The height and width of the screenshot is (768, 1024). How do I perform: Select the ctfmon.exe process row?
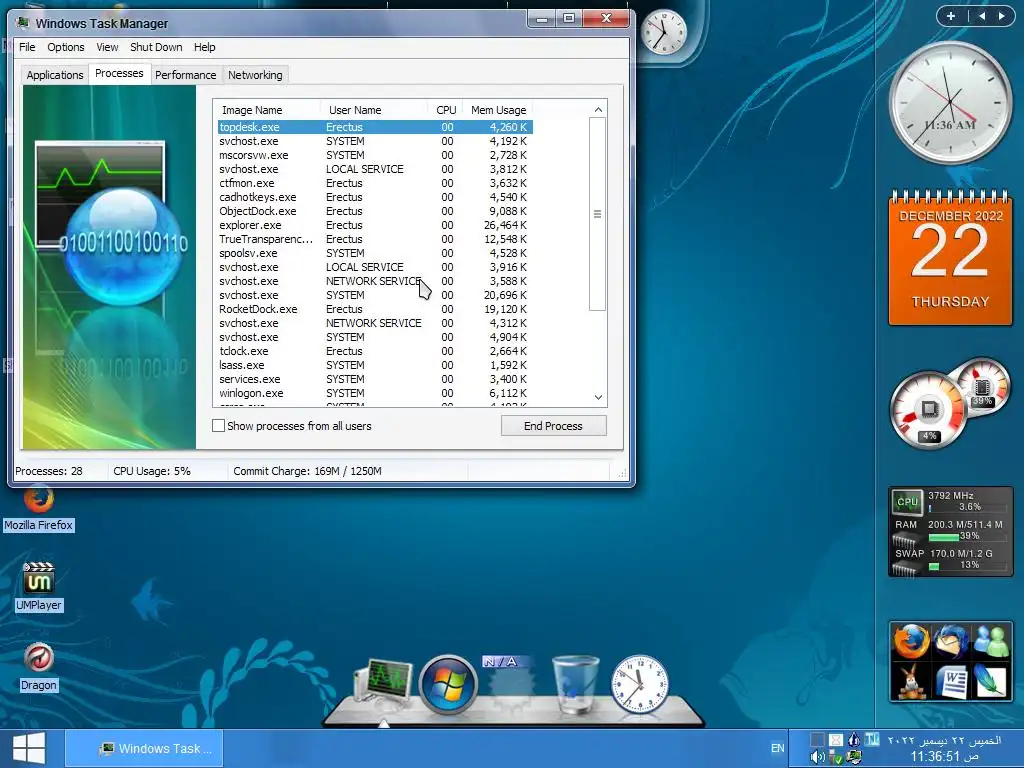375,183
